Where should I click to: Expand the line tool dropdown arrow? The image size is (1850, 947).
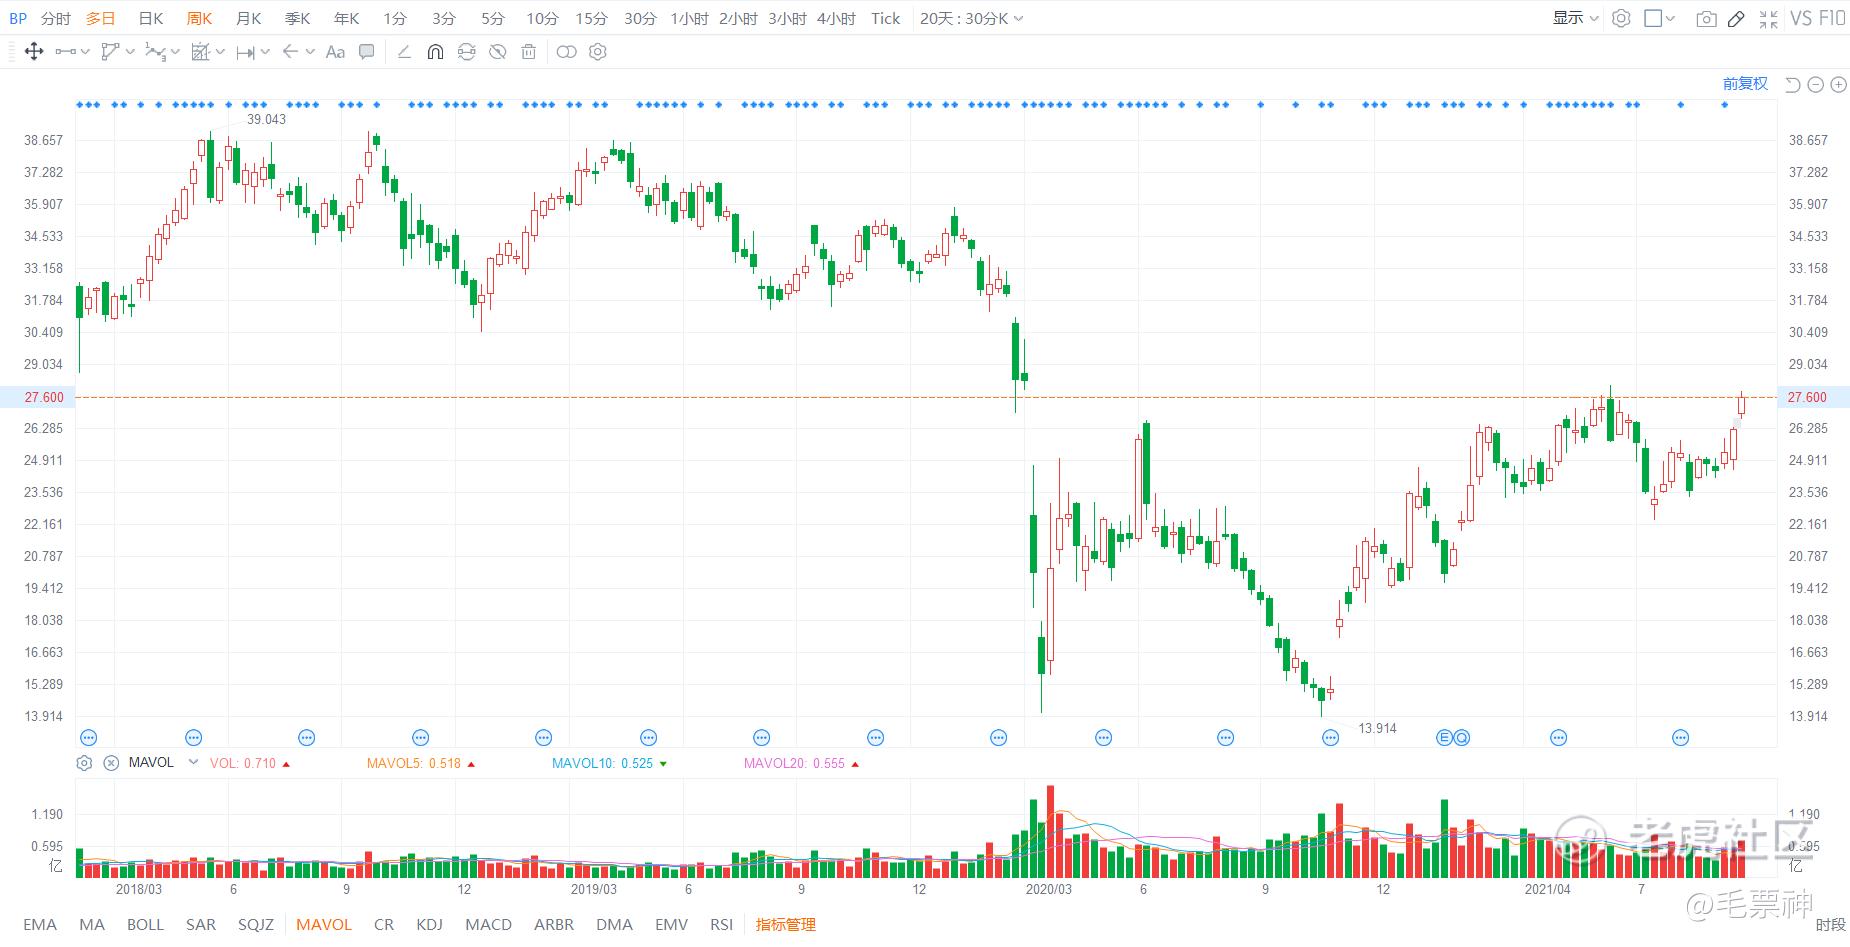tap(85, 52)
